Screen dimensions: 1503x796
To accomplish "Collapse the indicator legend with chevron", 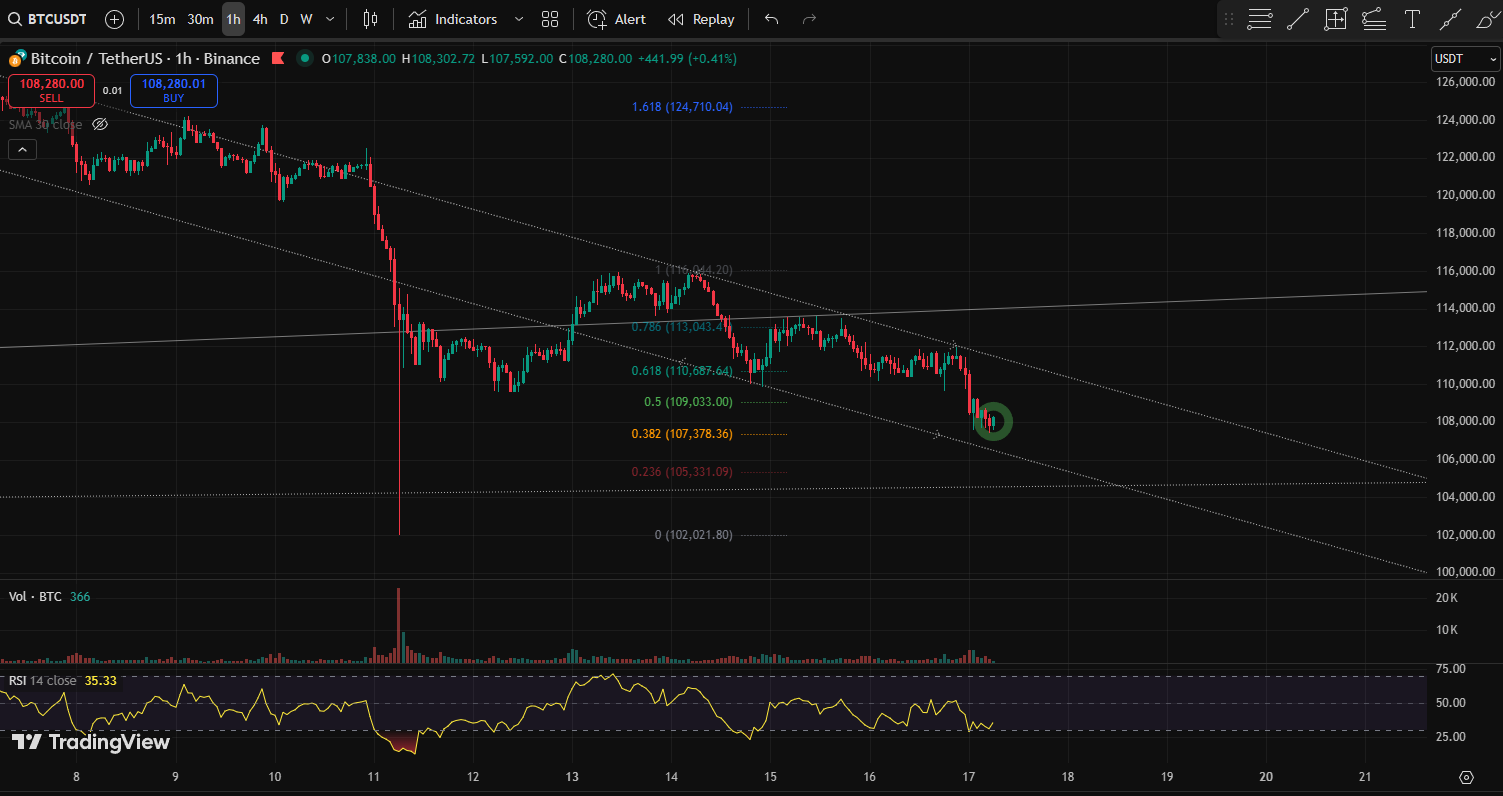I will (22, 150).
